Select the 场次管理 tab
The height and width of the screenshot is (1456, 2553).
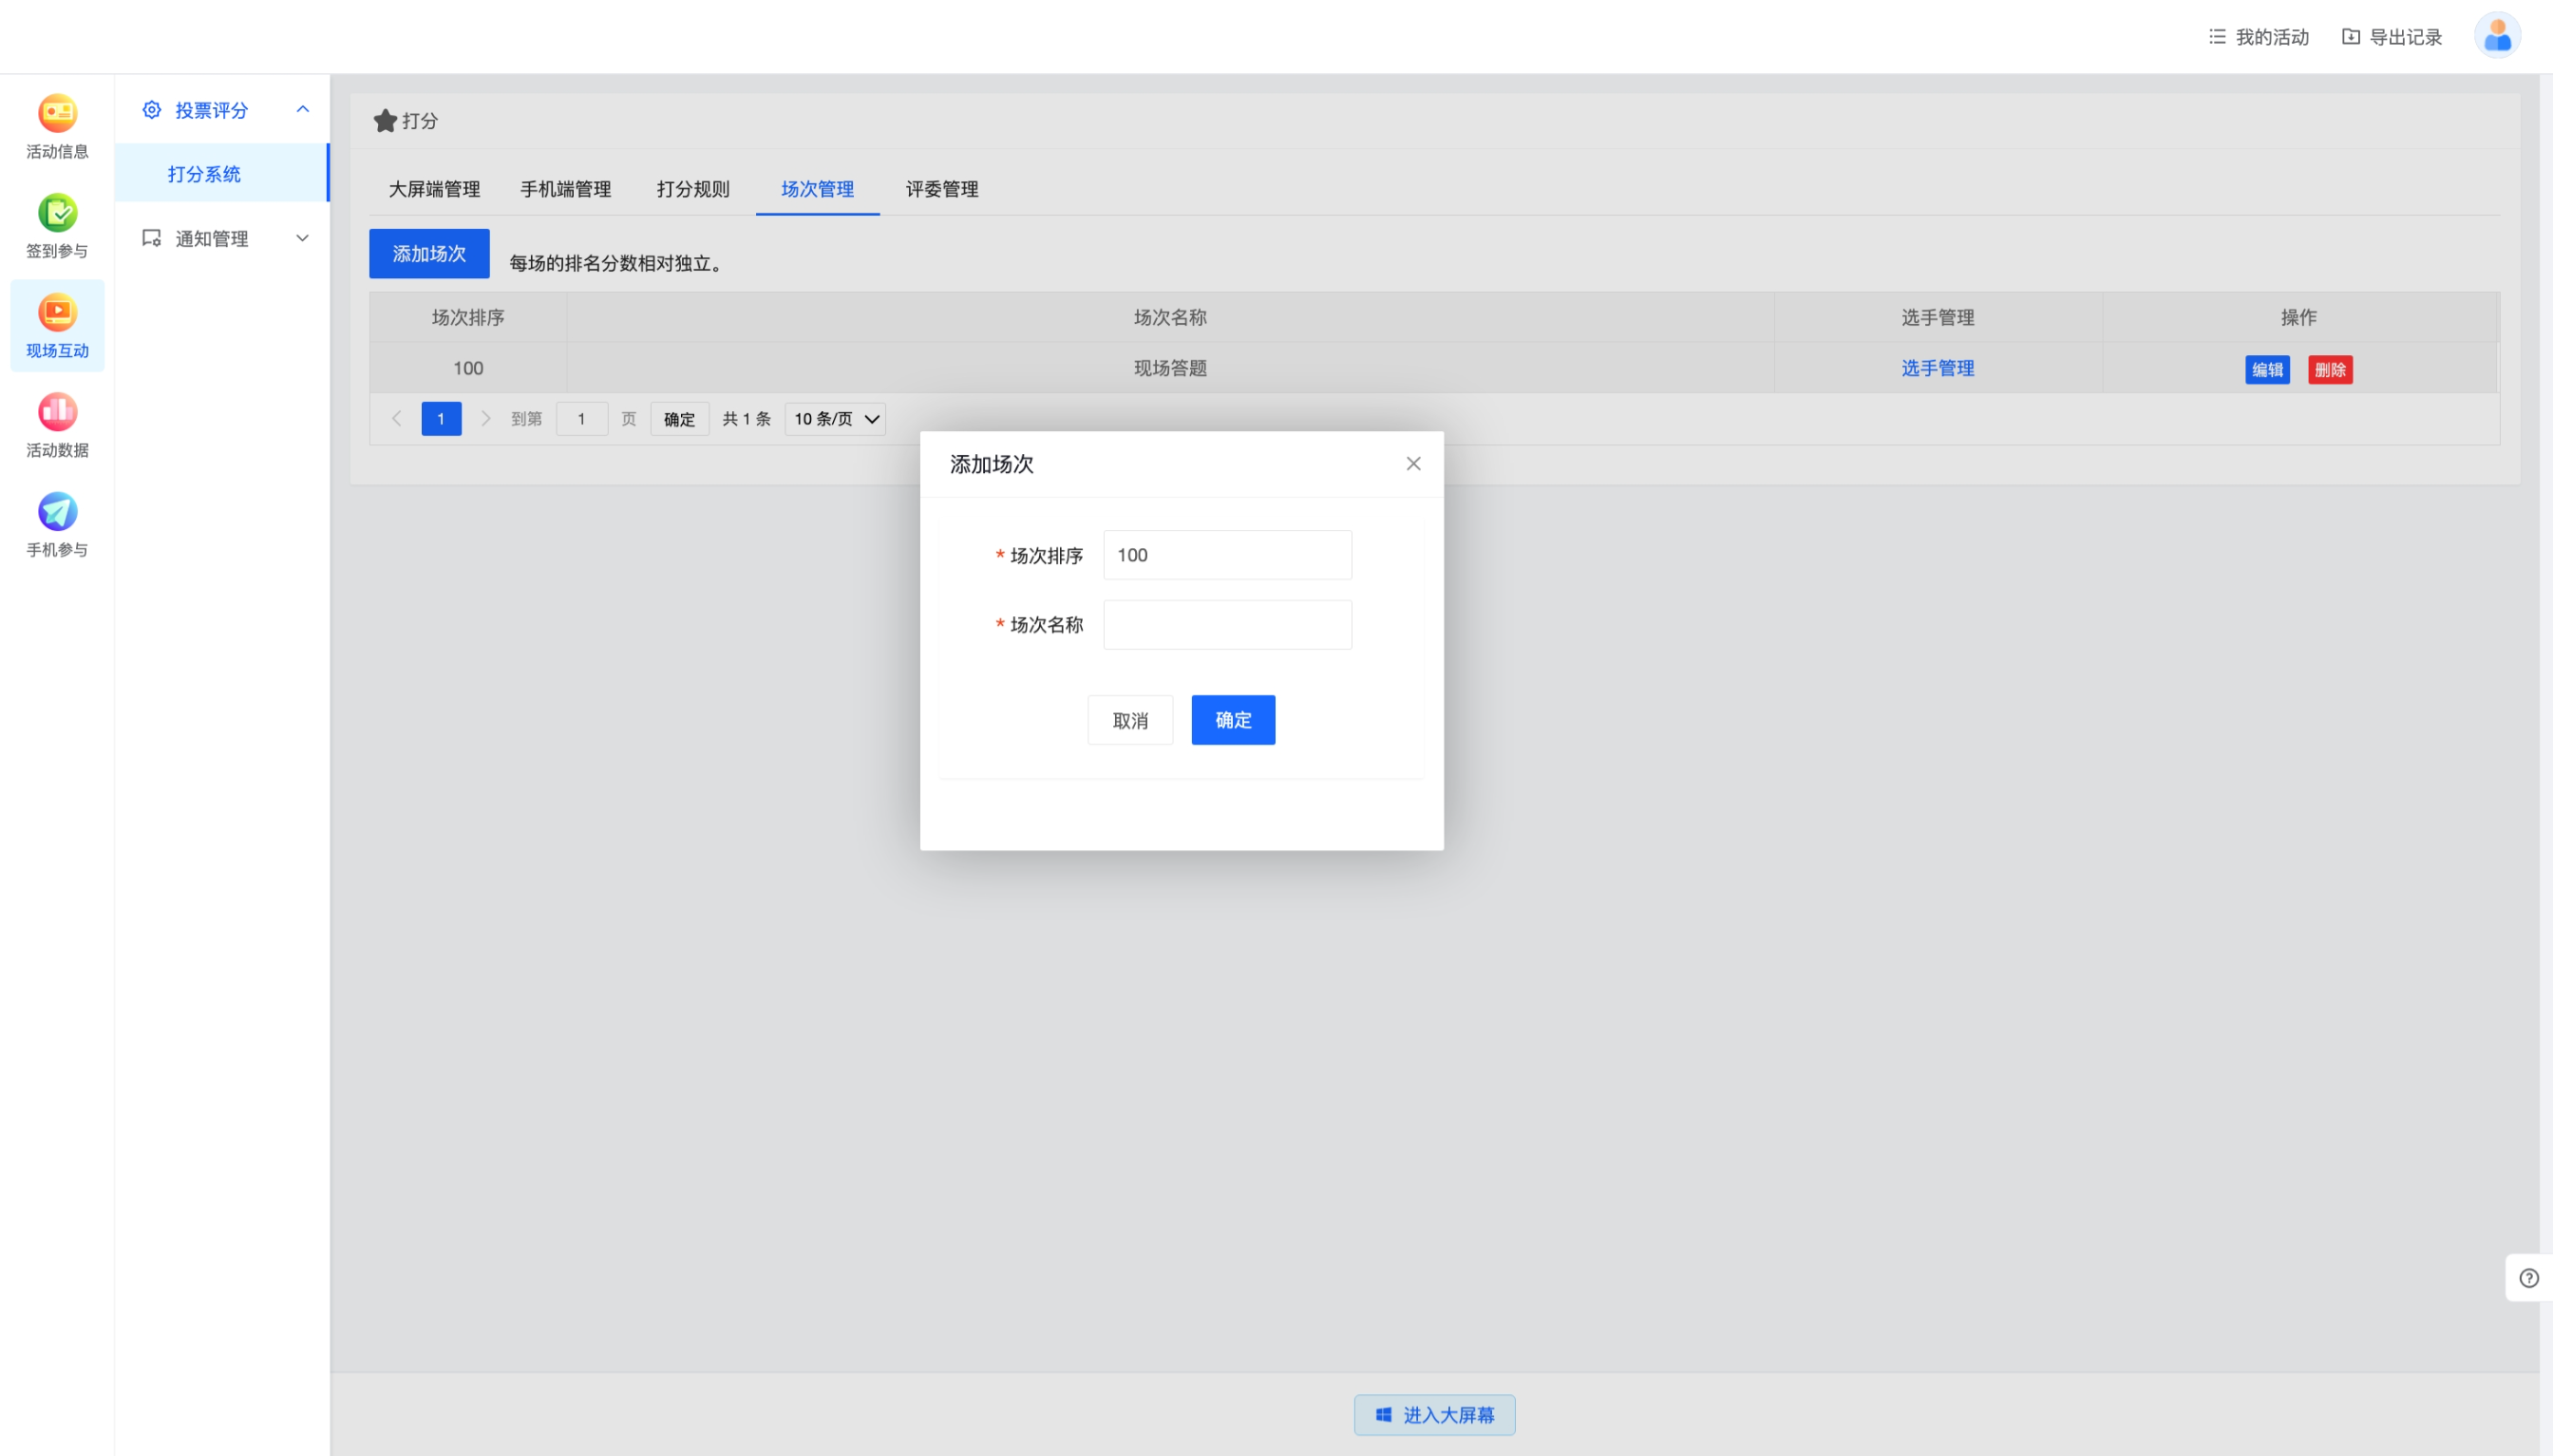[817, 189]
